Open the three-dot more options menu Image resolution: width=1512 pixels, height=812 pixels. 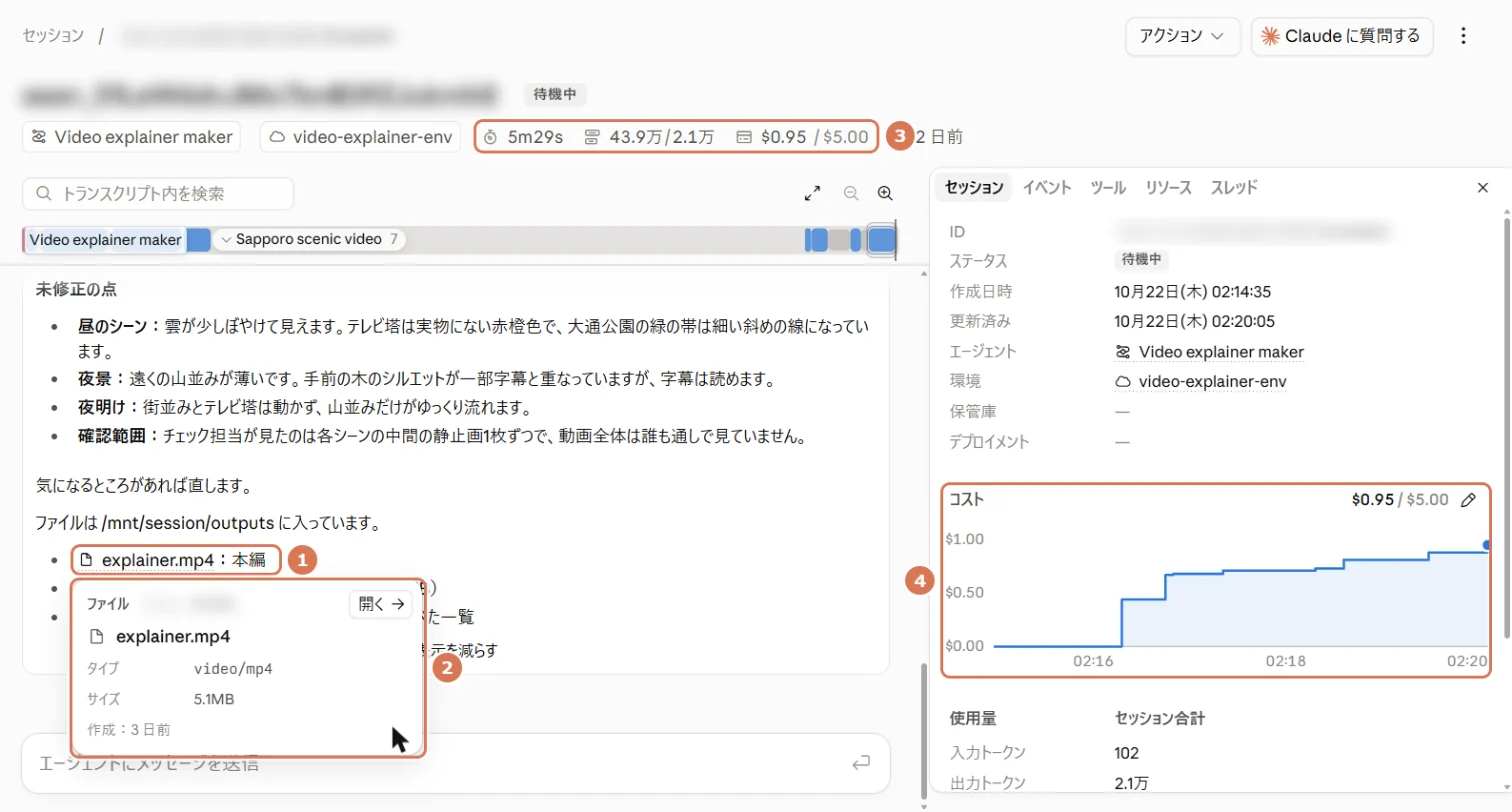[1463, 36]
